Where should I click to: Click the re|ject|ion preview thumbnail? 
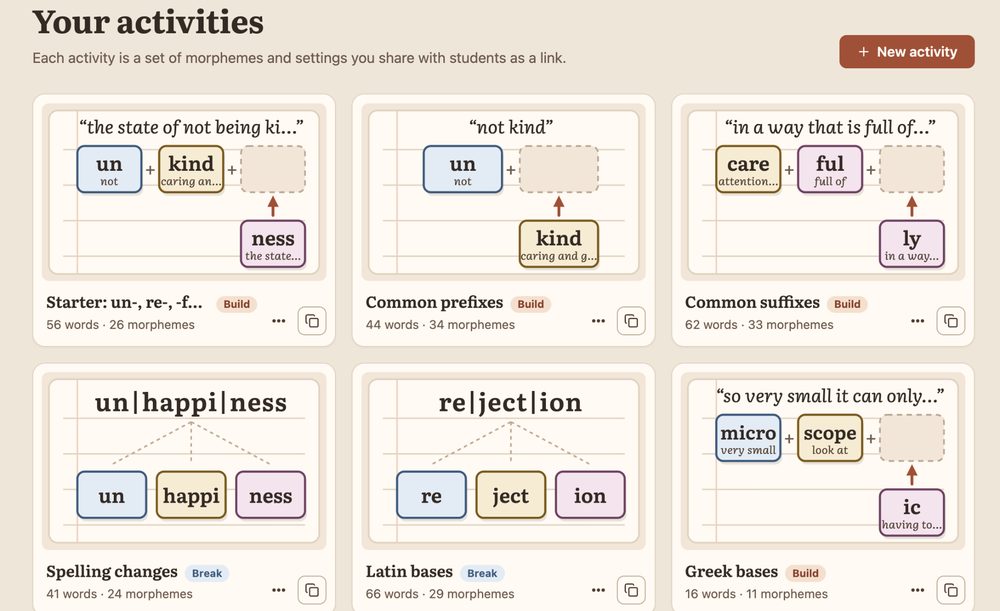coord(504,461)
